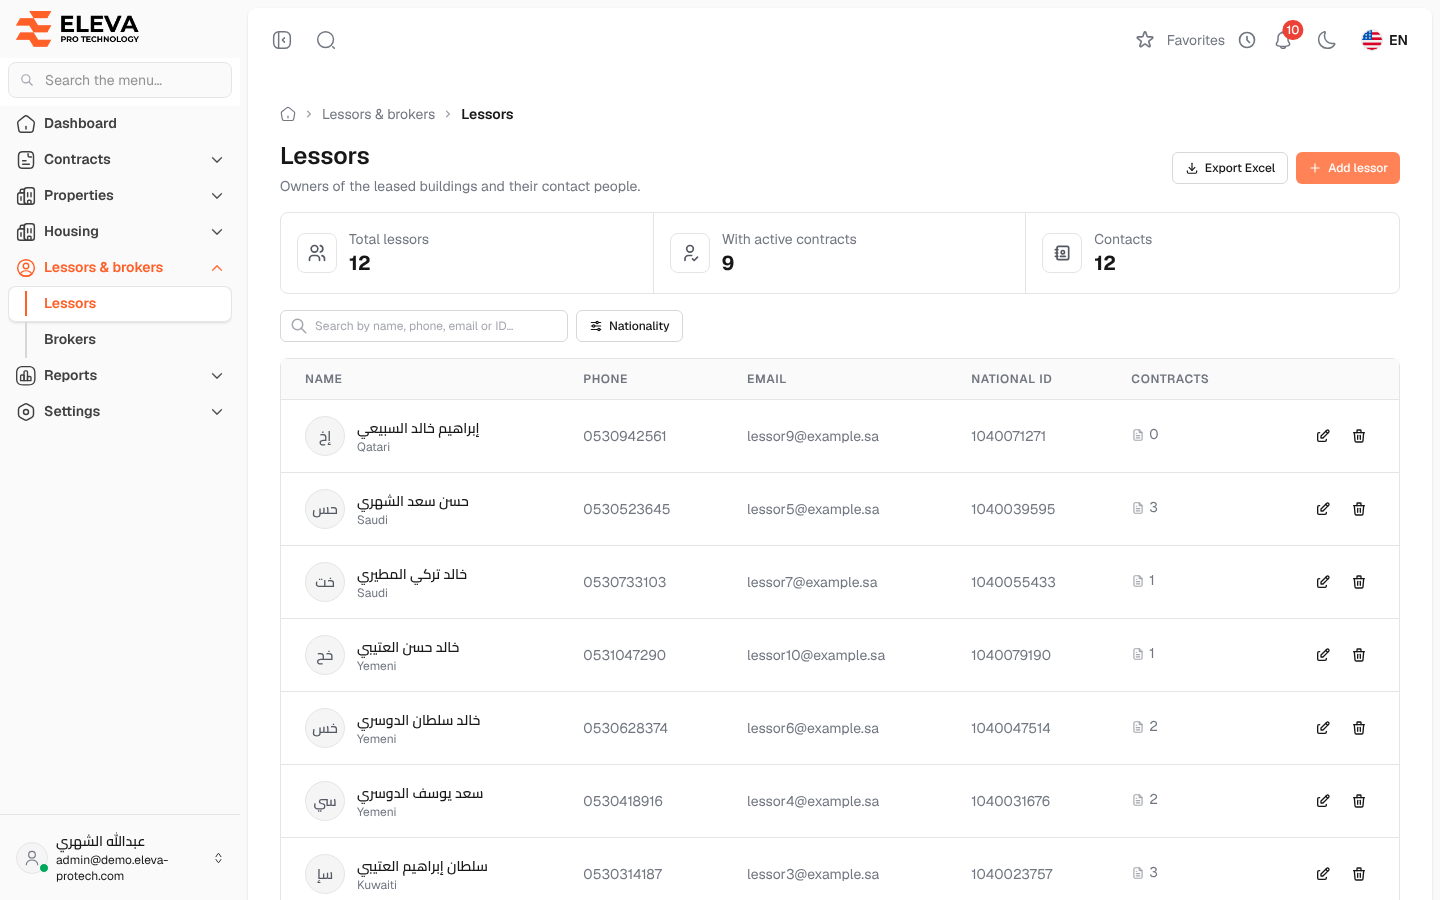Open contracts count for lessor5@example.sa
This screenshot has height=900, width=1440.
pyautogui.click(x=1145, y=507)
